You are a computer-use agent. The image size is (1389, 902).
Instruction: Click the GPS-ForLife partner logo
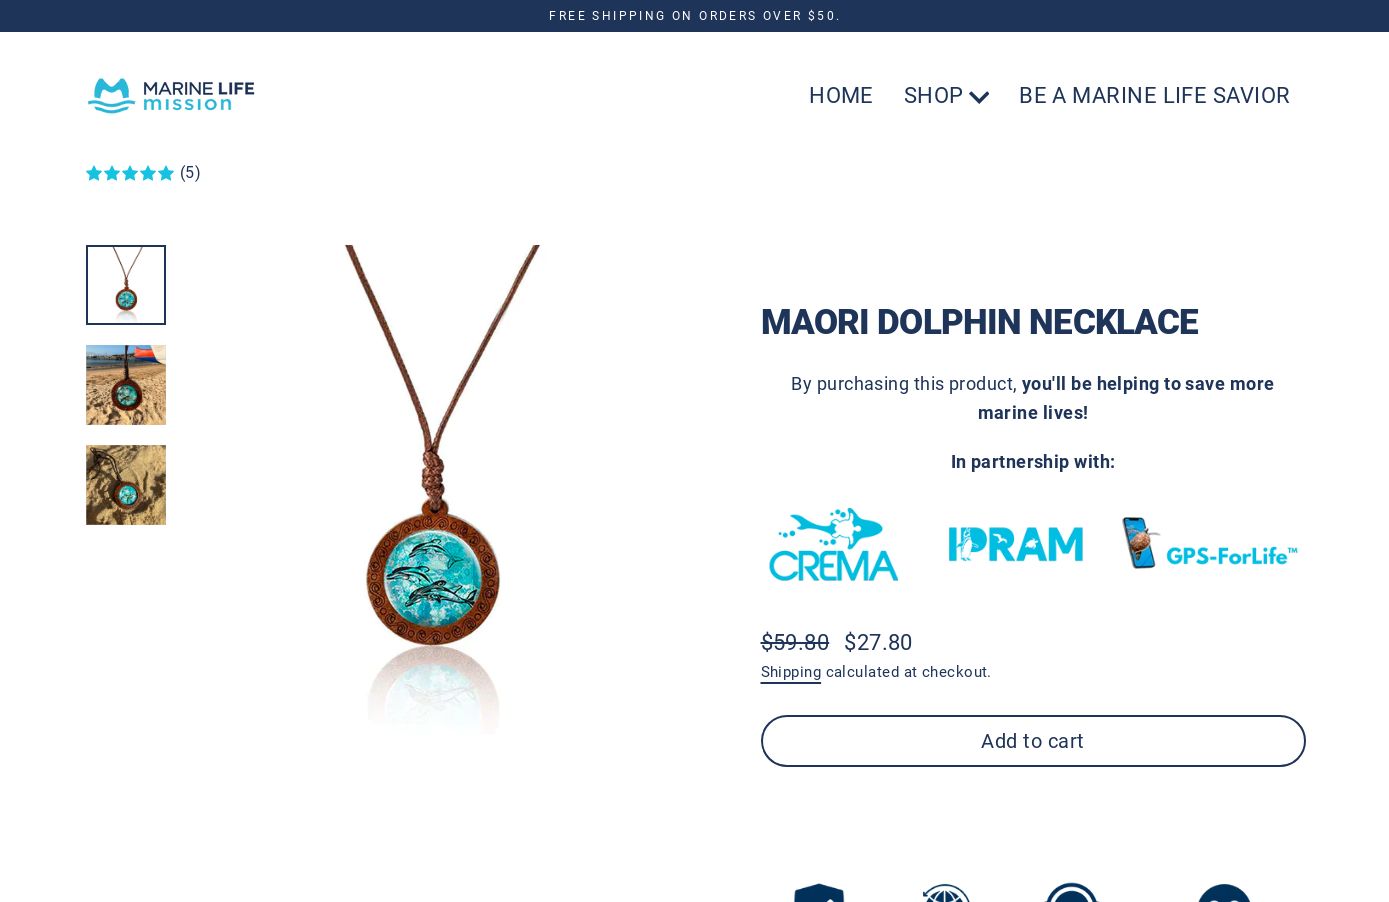click(1209, 543)
